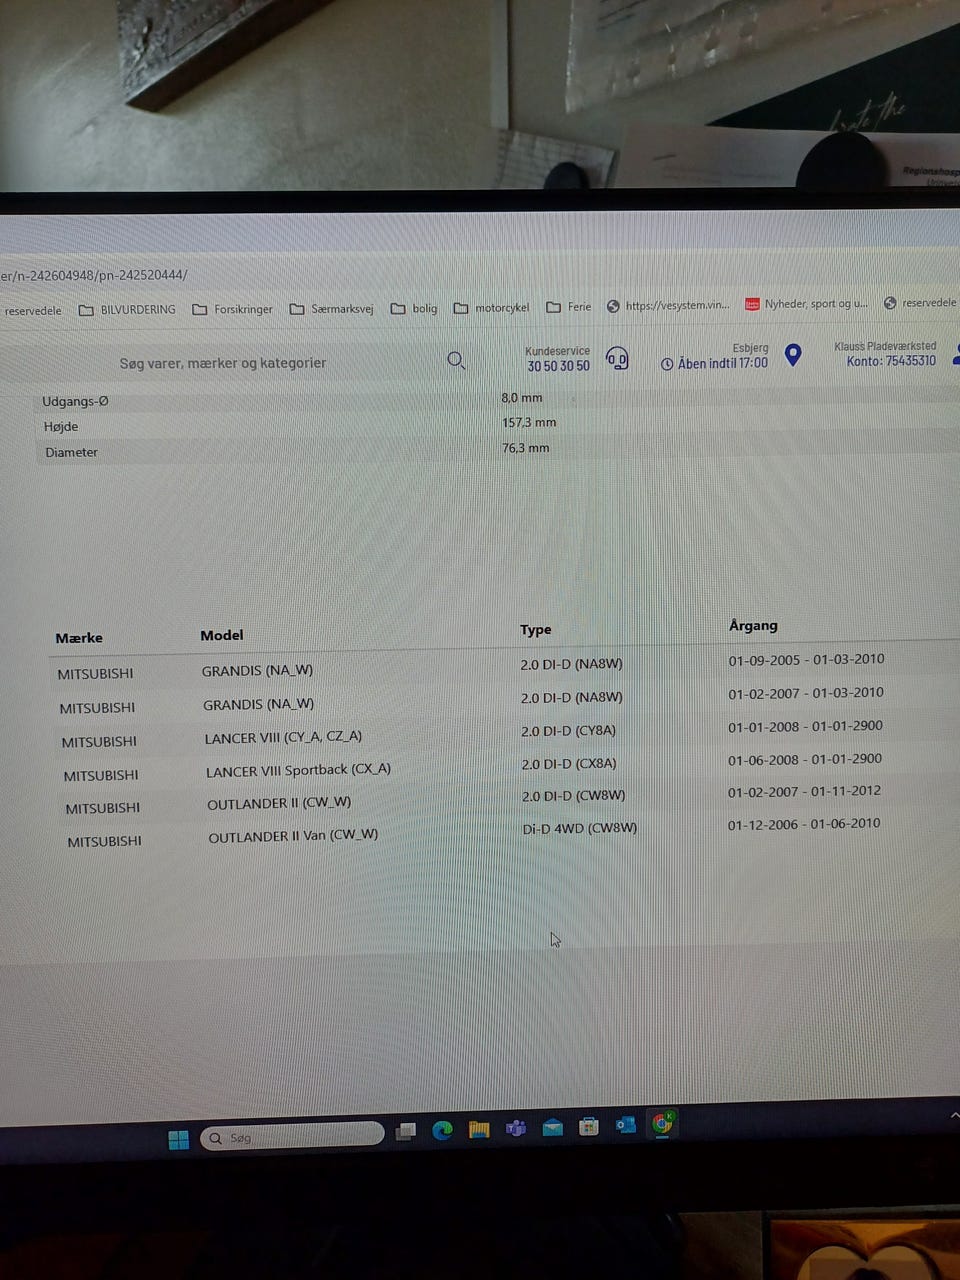Viewport: 960px width, 1280px height.
Task: Click the date 01-06-2008 - 01-01-2900
Action: click(805, 759)
